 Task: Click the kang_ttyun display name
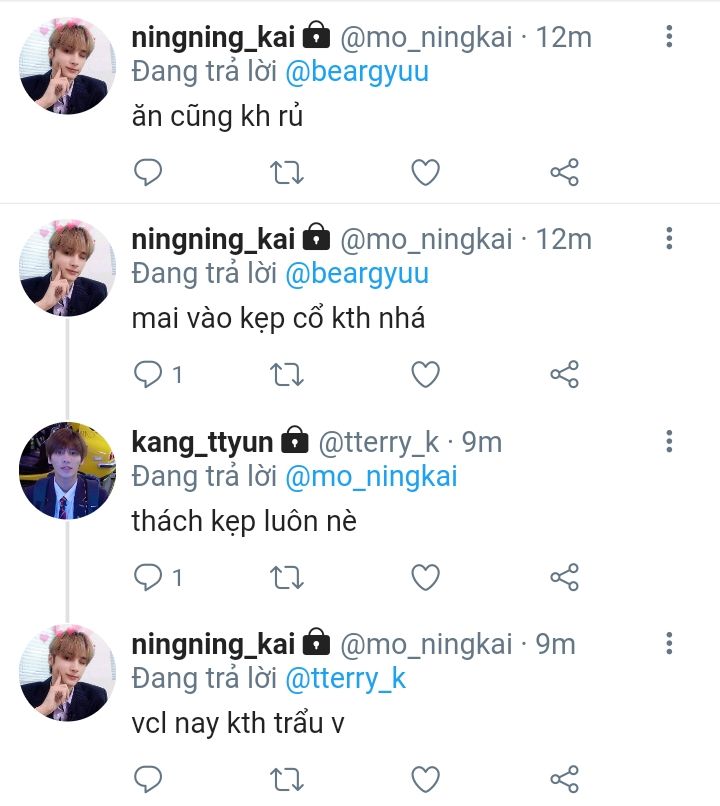pyautogui.click(x=203, y=441)
